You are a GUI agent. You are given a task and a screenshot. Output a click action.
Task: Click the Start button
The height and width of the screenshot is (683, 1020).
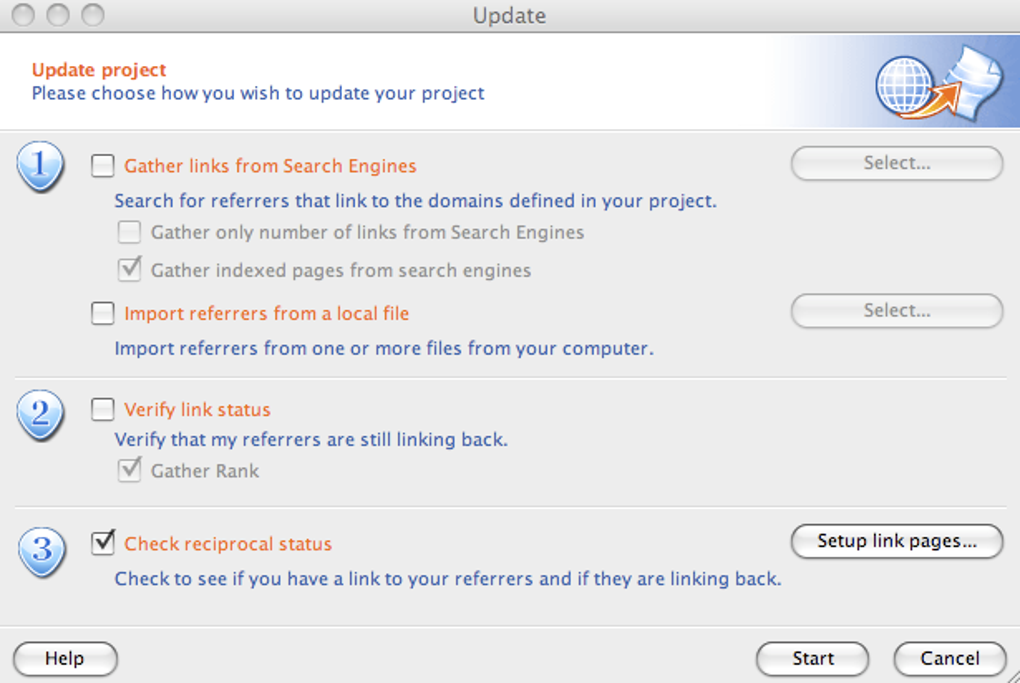coord(812,659)
